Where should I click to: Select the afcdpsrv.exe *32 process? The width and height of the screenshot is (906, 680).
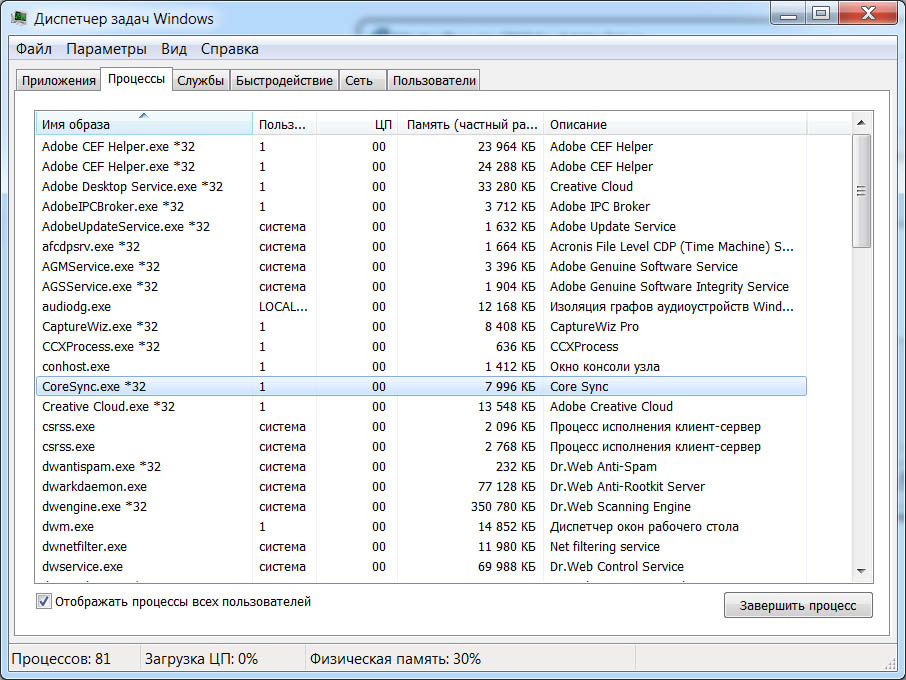click(x=421, y=247)
